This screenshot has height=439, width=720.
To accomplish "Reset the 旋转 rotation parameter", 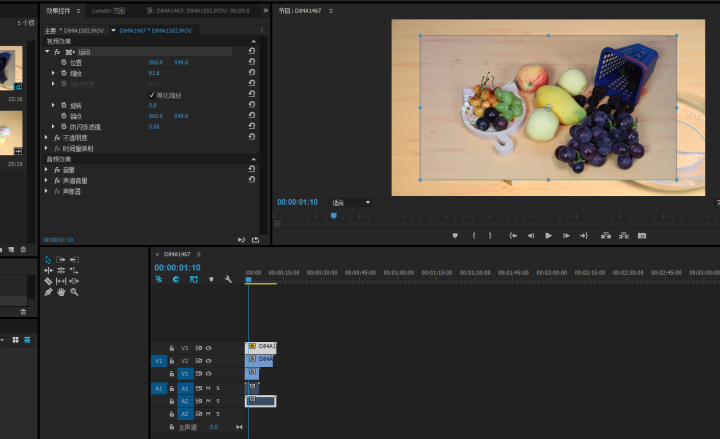I will click(x=252, y=104).
